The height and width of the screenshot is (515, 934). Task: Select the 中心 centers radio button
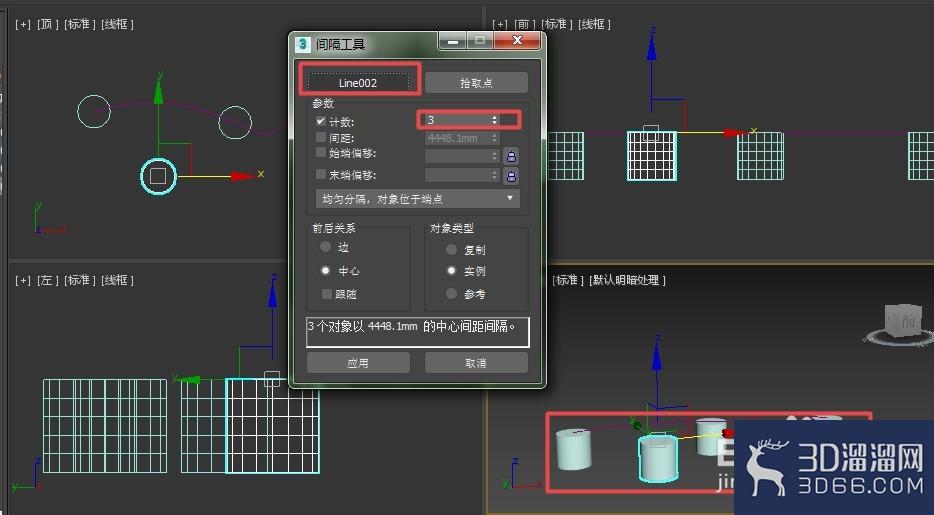(x=325, y=270)
